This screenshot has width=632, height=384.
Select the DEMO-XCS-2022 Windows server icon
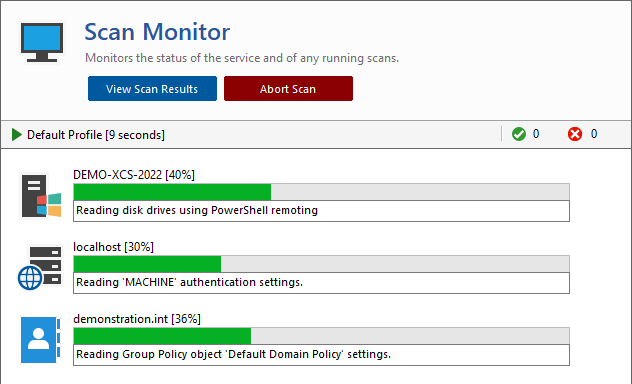pyautogui.click(x=41, y=196)
